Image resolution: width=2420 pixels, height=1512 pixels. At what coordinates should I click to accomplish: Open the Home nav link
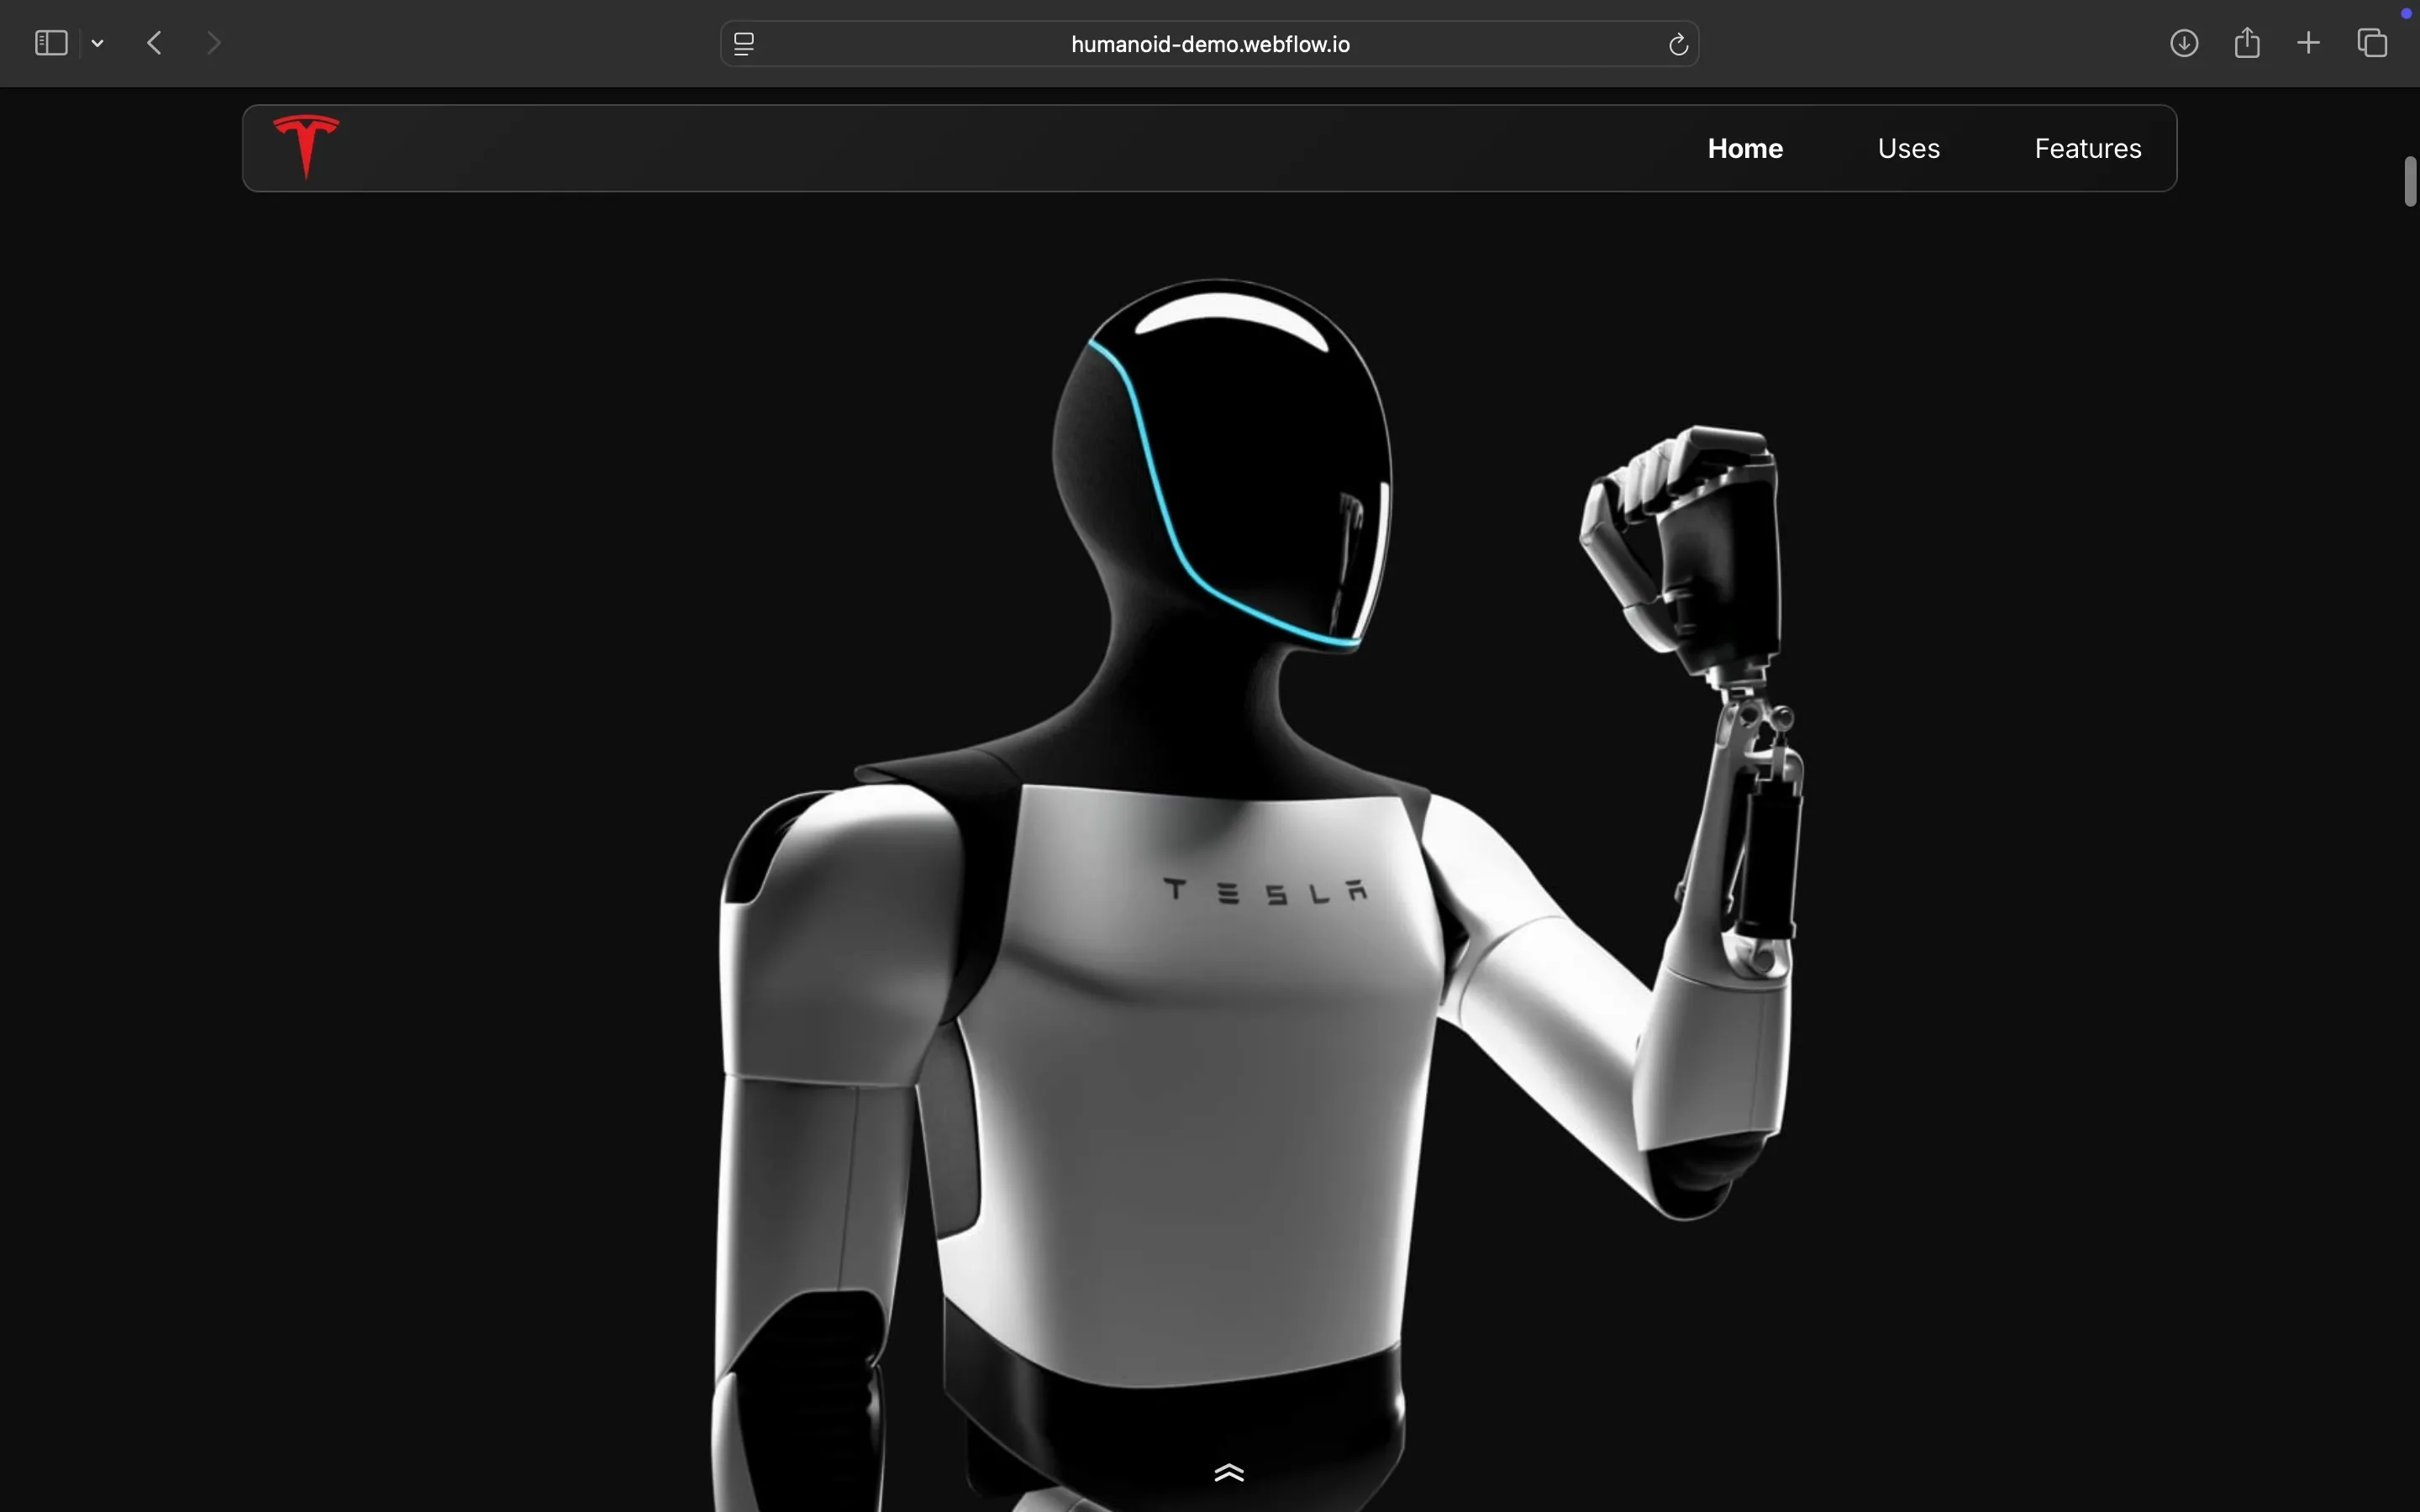1745,149
